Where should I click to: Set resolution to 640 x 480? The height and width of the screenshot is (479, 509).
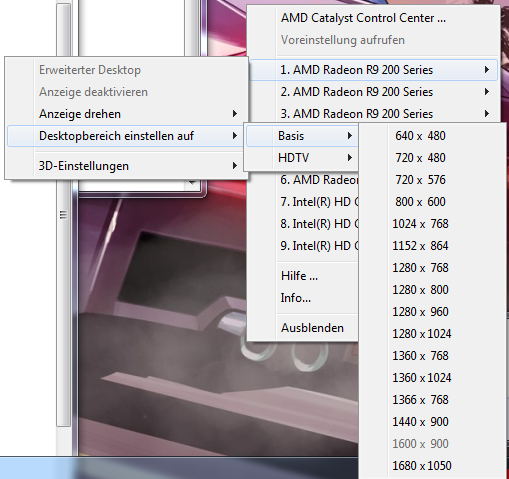tap(432, 136)
